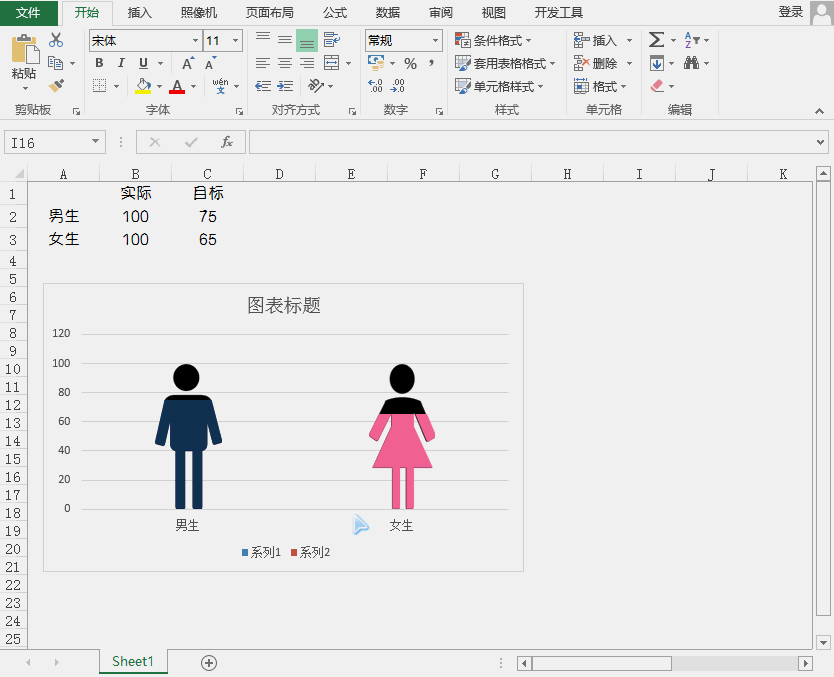This screenshot has width=834, height=677.
Task: Apply percent style
Action: click(x=410, y=64)
